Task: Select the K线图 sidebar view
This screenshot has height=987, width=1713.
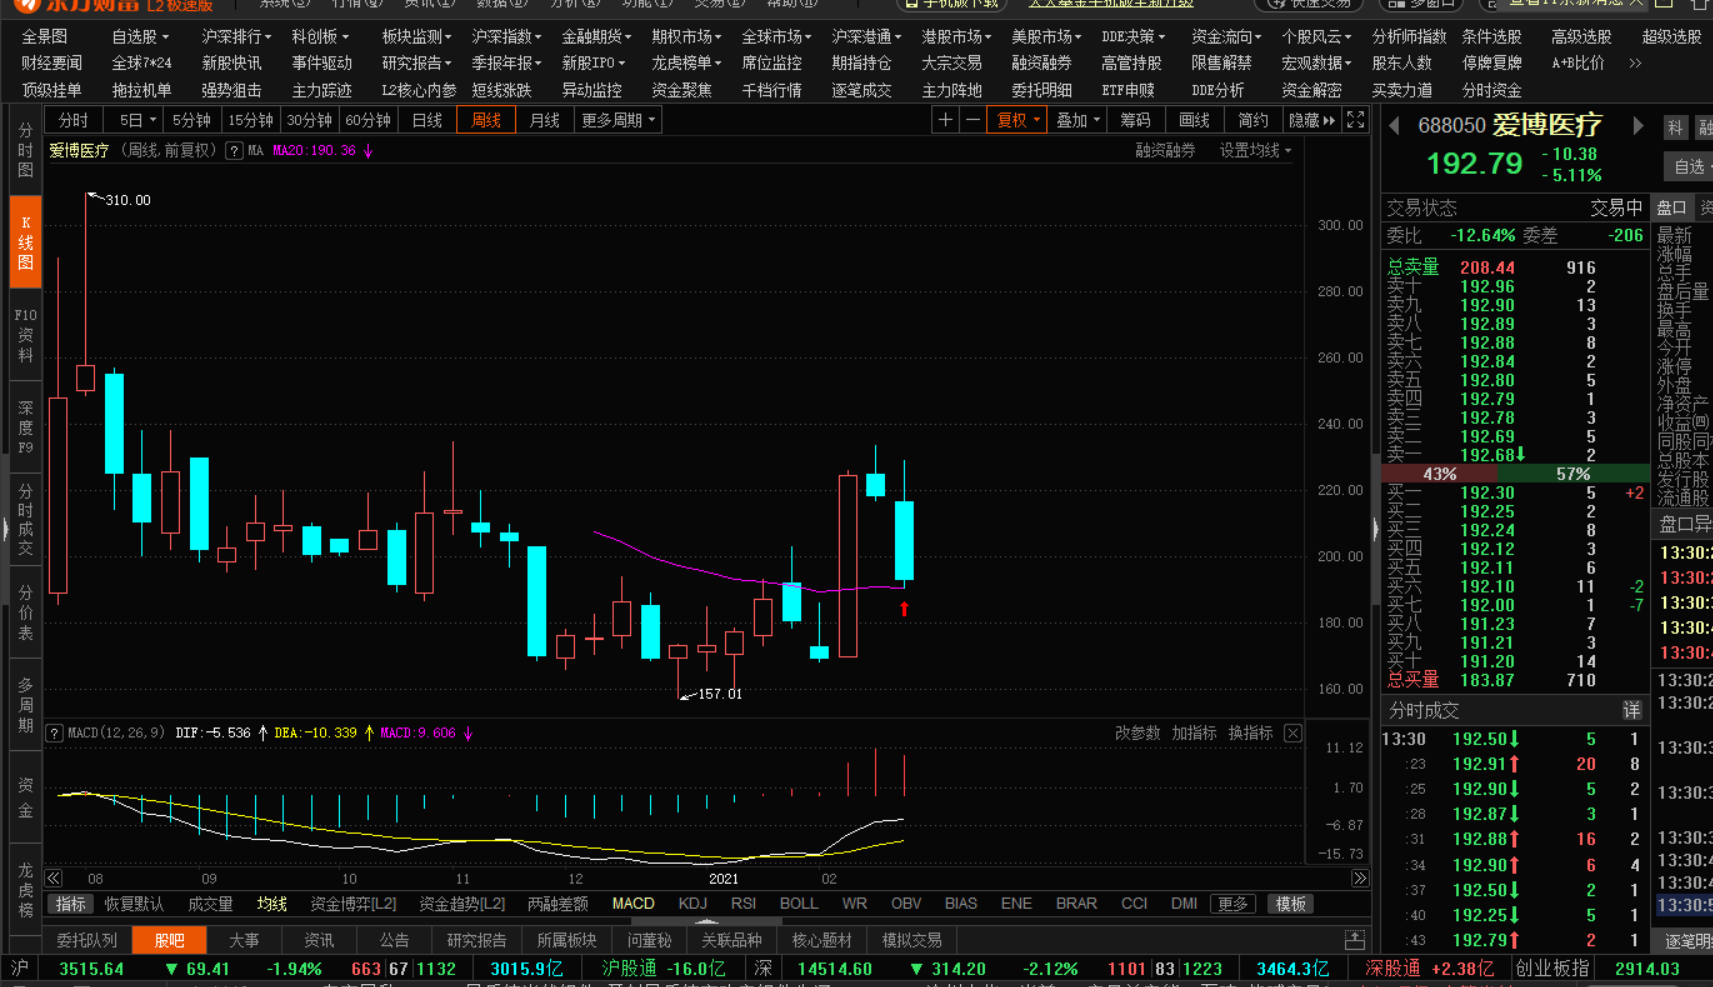Action: click(x=26, y=243)
